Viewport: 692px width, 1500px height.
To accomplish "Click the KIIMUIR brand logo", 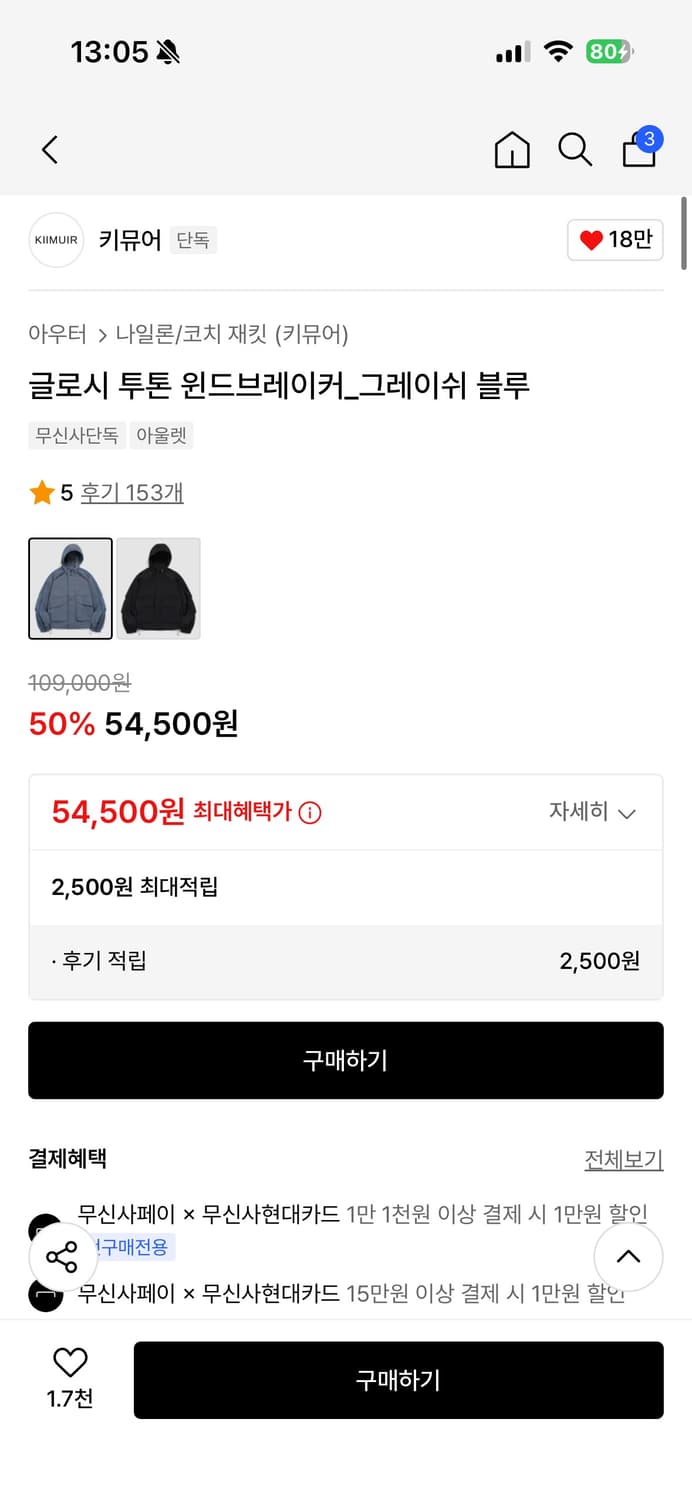I will coord(56,240).
